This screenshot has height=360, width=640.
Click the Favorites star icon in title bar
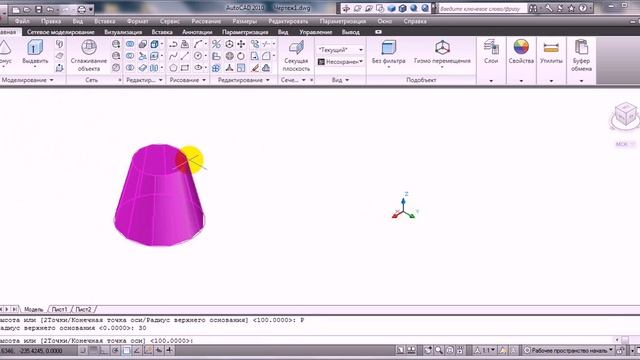coord(571,8)
